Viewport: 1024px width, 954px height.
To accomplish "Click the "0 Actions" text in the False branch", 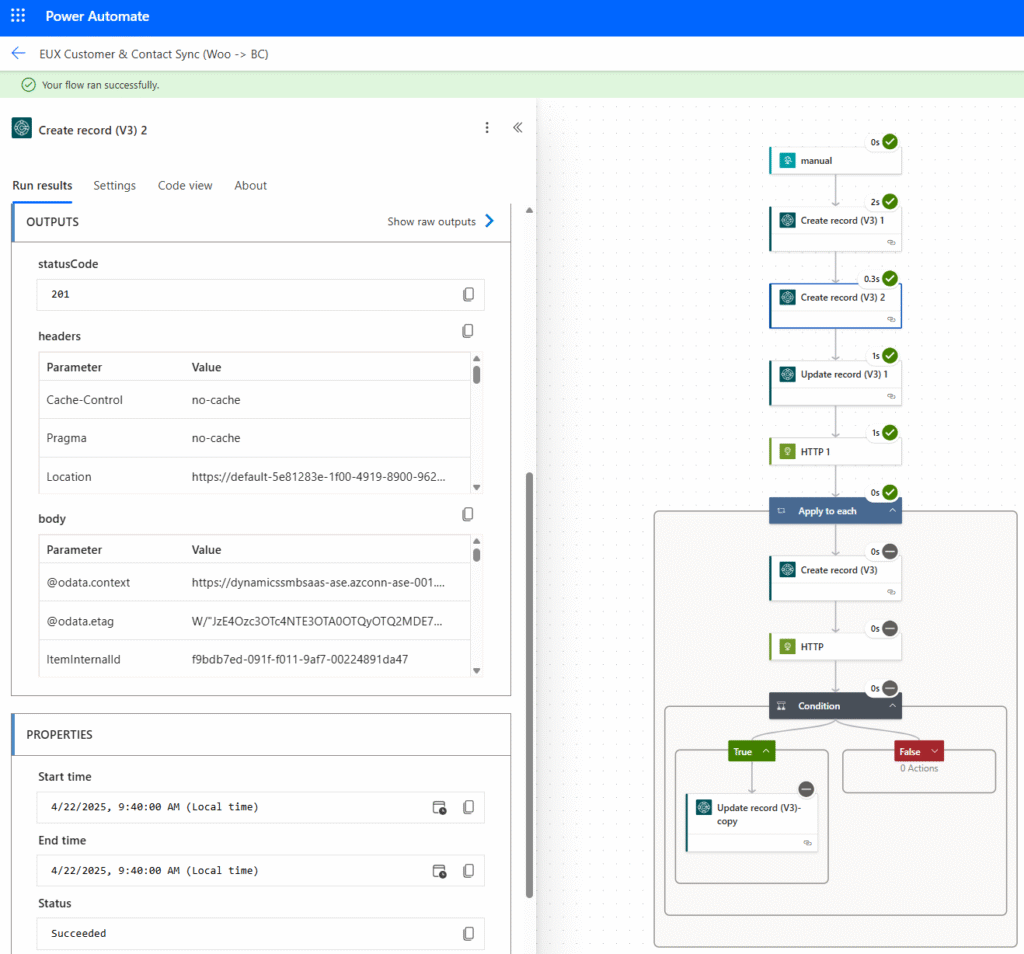I will tap(919, 768).
